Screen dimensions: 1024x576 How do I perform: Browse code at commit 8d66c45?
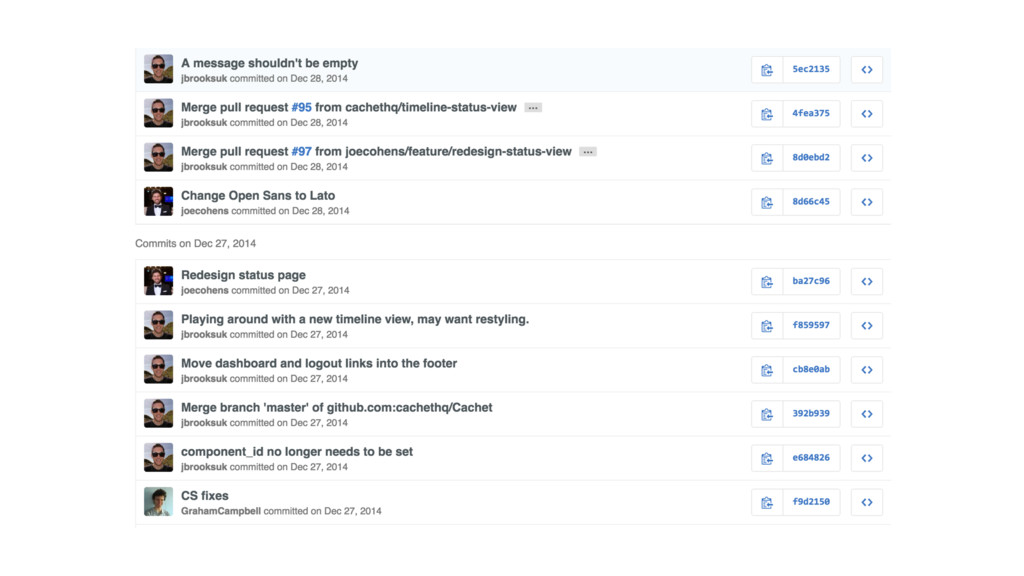pos(867,202)
